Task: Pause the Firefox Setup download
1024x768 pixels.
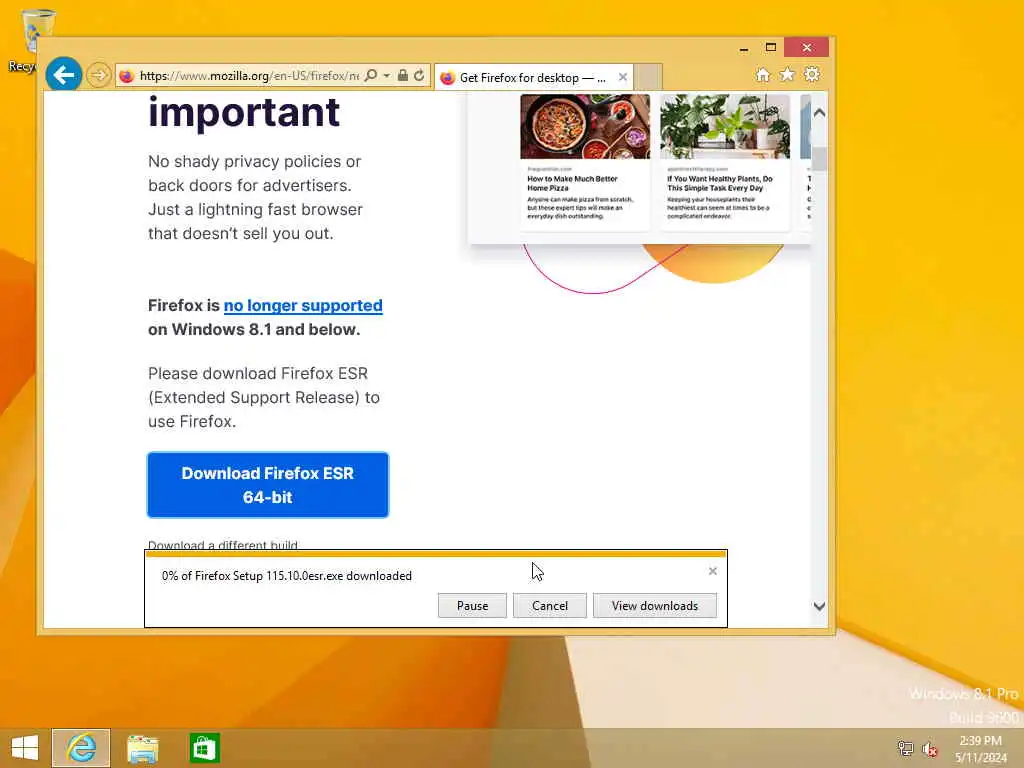Action: coord(472,605)
